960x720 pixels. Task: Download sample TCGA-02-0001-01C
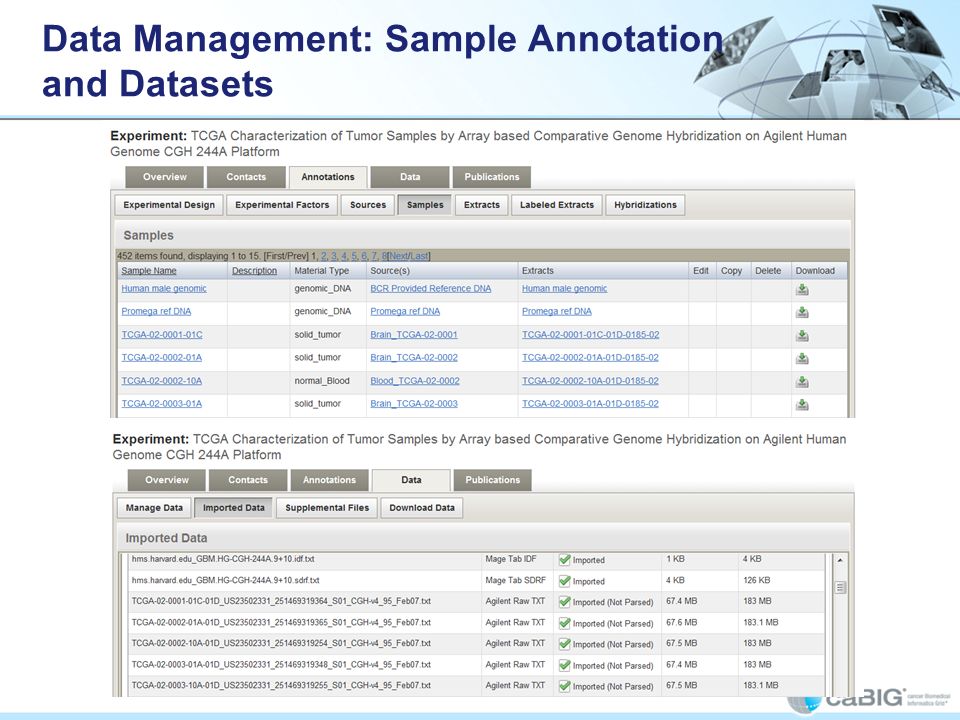(x=802, y=336)
